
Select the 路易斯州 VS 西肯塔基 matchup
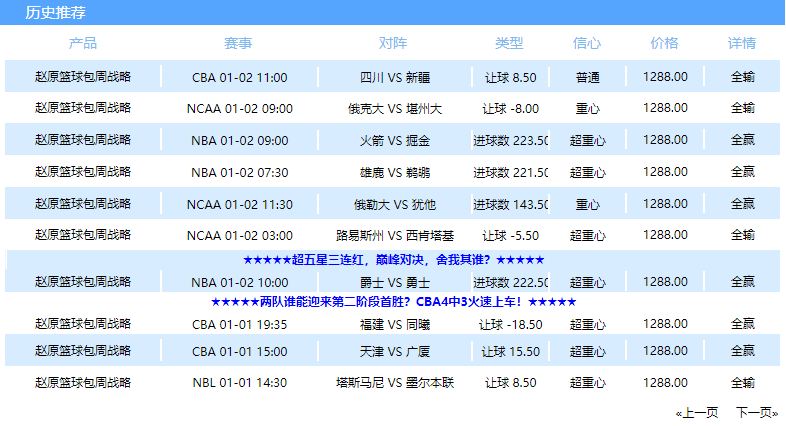click(395, 236)
